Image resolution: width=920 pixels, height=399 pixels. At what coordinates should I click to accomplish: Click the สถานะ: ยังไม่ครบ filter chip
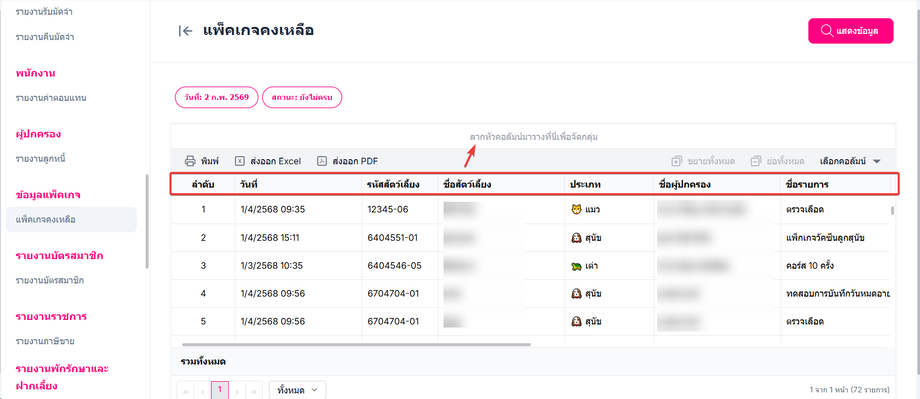pyautogui.click(x=302, y=98)
